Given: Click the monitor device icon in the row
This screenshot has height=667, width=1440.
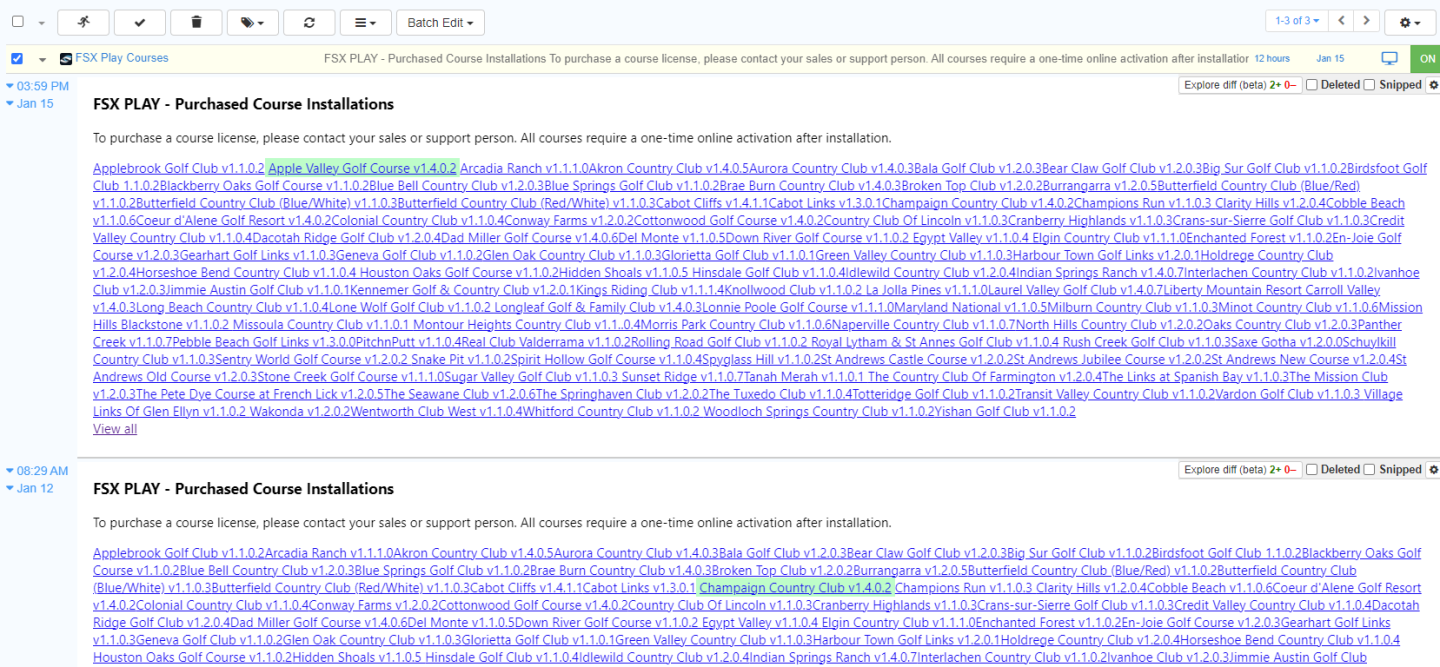Looking at the screenshot, I should coord(1389,59).
